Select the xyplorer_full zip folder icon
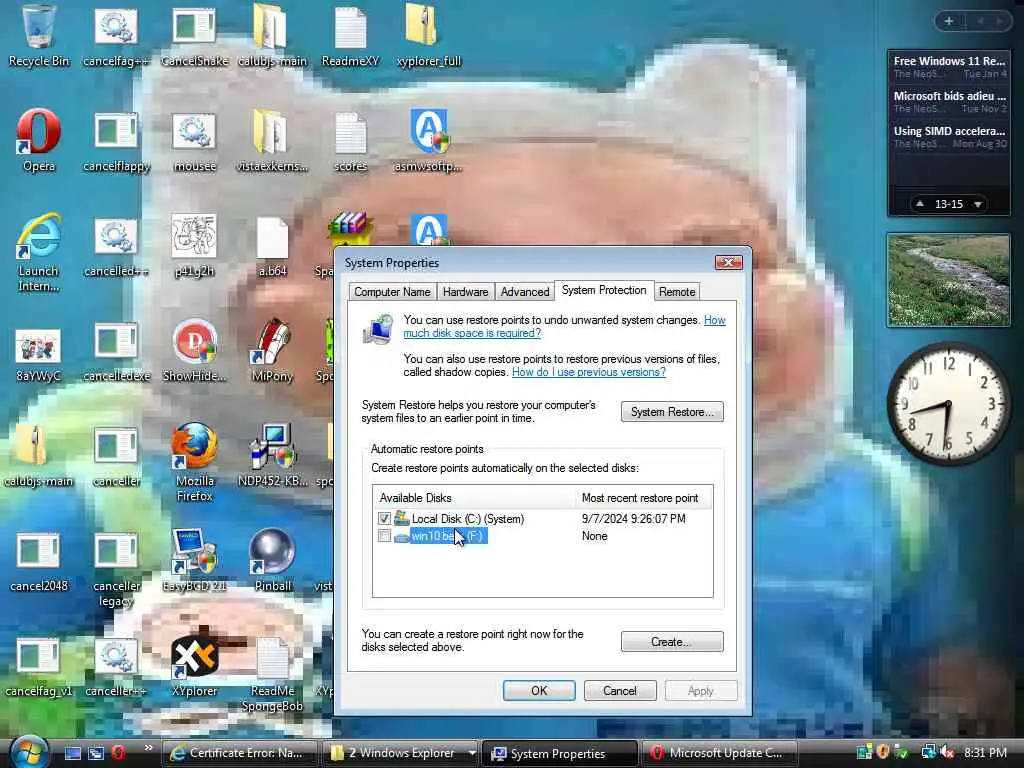Viewport: 1024px width, 768px height. [x=428, y=36]
